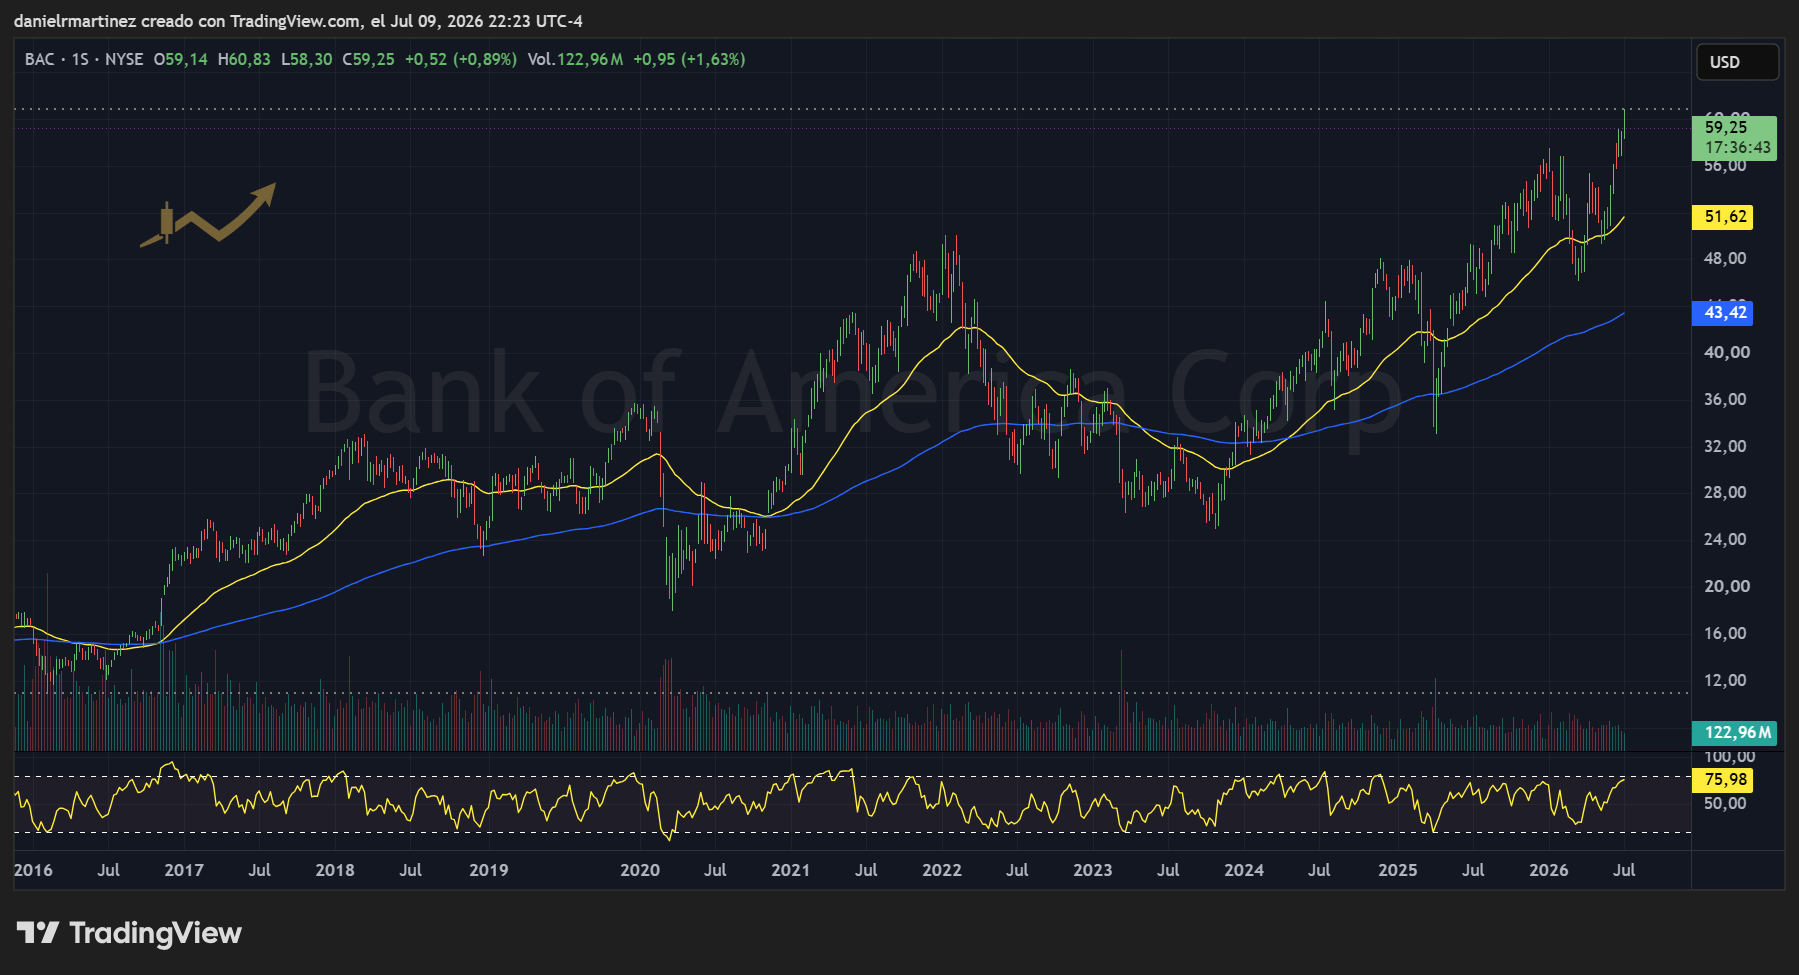Select the 1S interval in the legend

80,59
